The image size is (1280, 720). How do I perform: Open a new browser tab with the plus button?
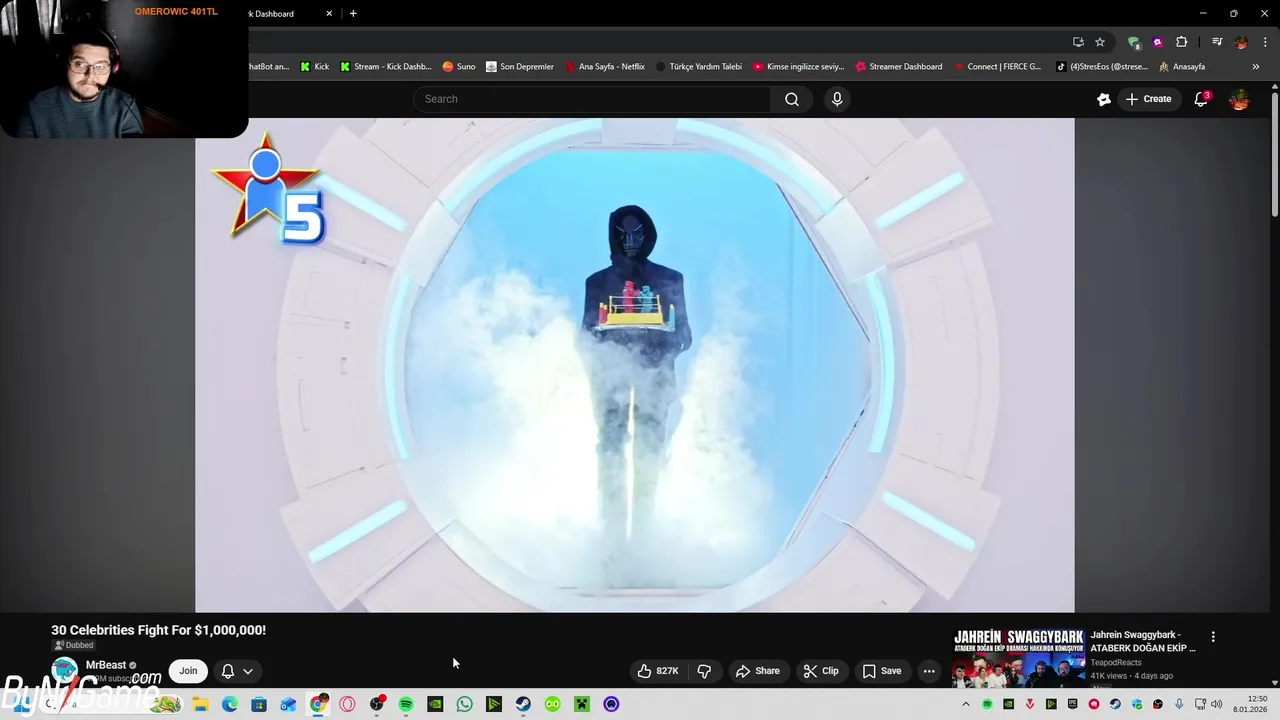pyautogui.click(x=353, y=14)
